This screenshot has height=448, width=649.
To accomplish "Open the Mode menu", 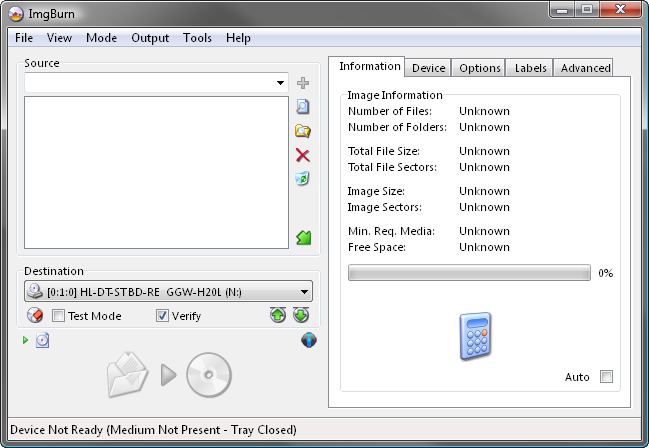I will tap(101, 38).
